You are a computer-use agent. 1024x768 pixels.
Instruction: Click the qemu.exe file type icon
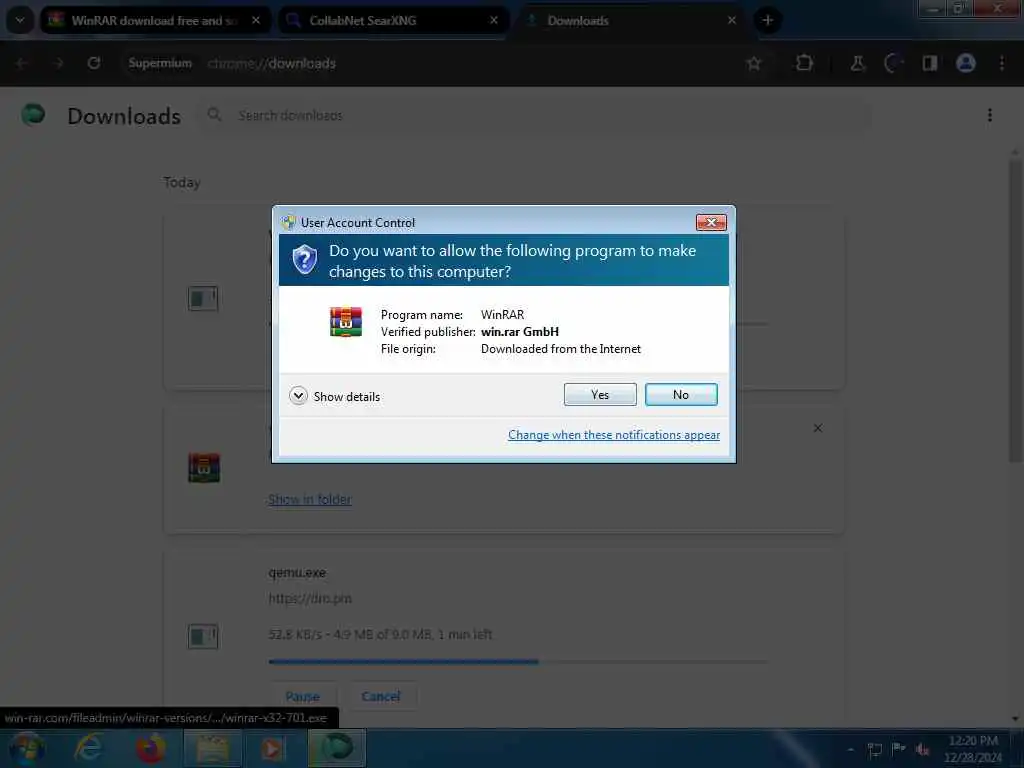[203, 636]
